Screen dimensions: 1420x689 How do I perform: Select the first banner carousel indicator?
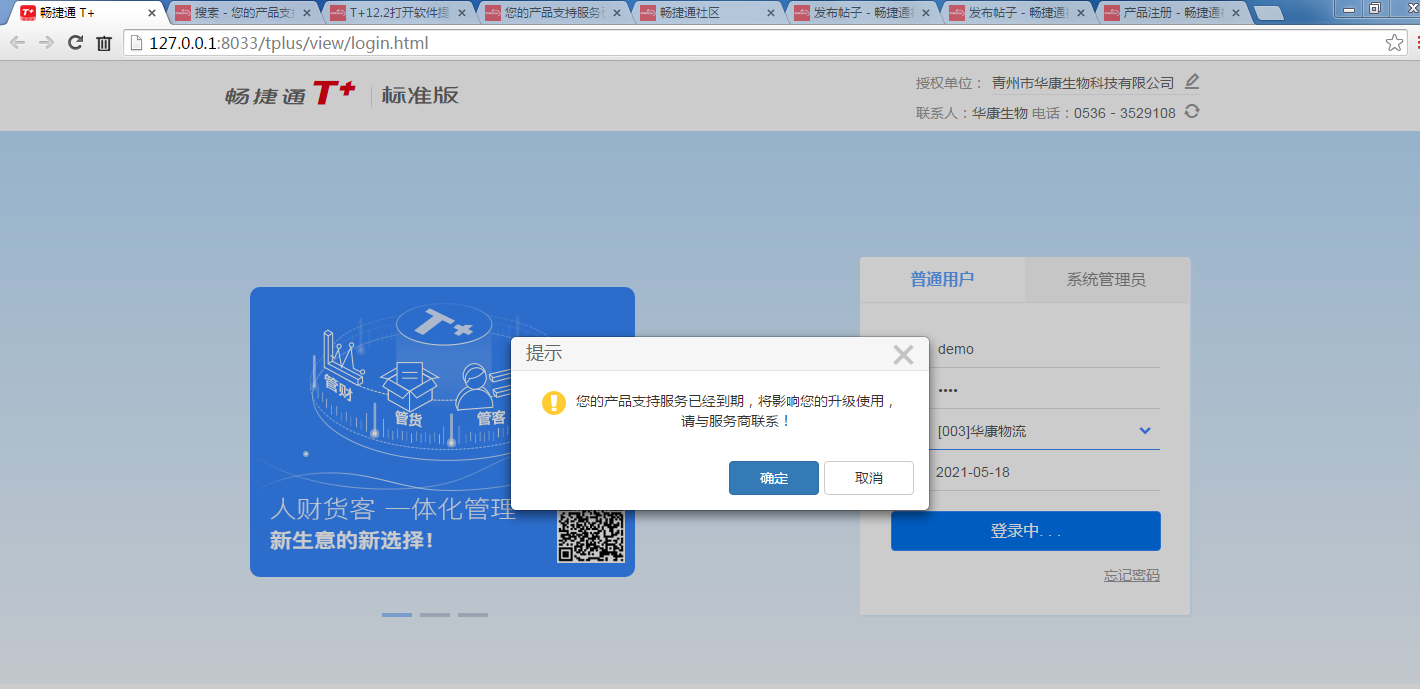pos(397,615)
